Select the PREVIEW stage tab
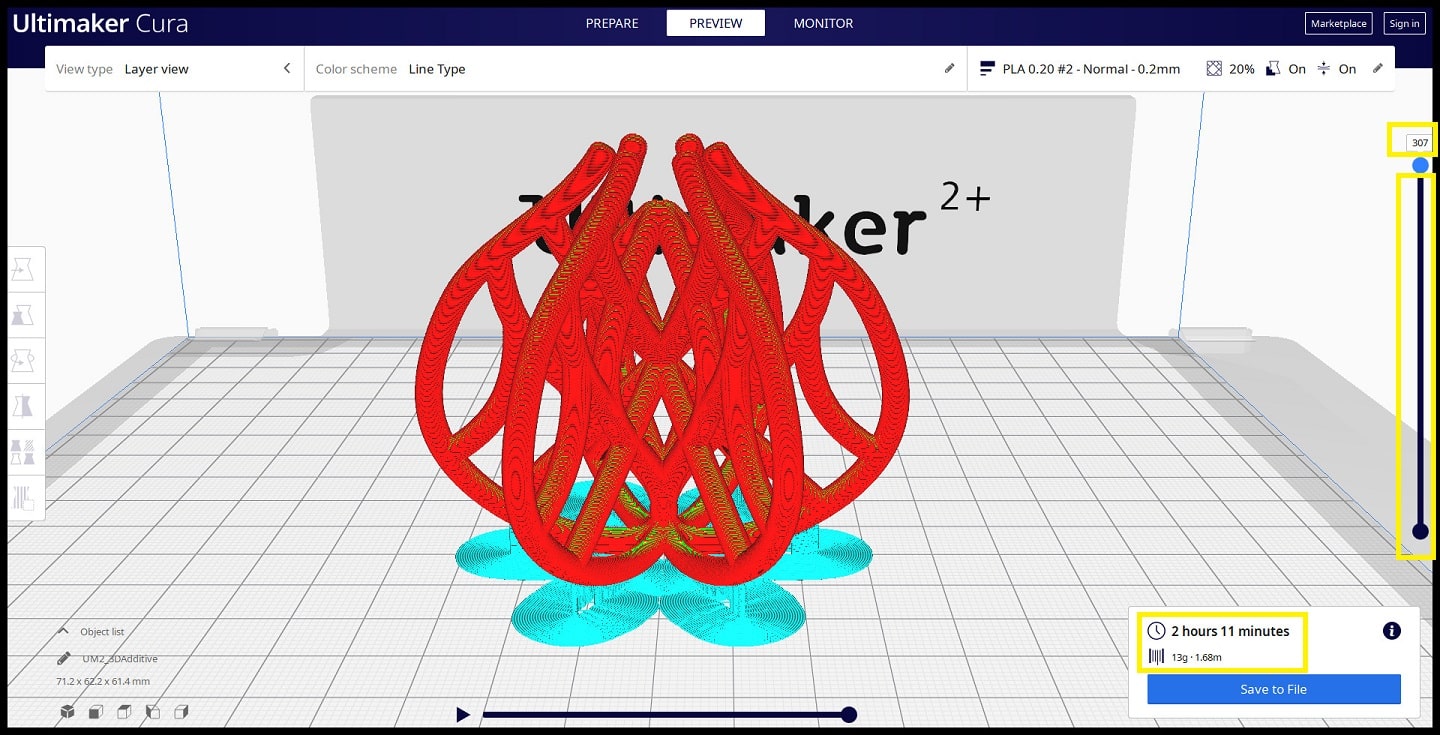 pyautogui.click(x=716, y=23)
